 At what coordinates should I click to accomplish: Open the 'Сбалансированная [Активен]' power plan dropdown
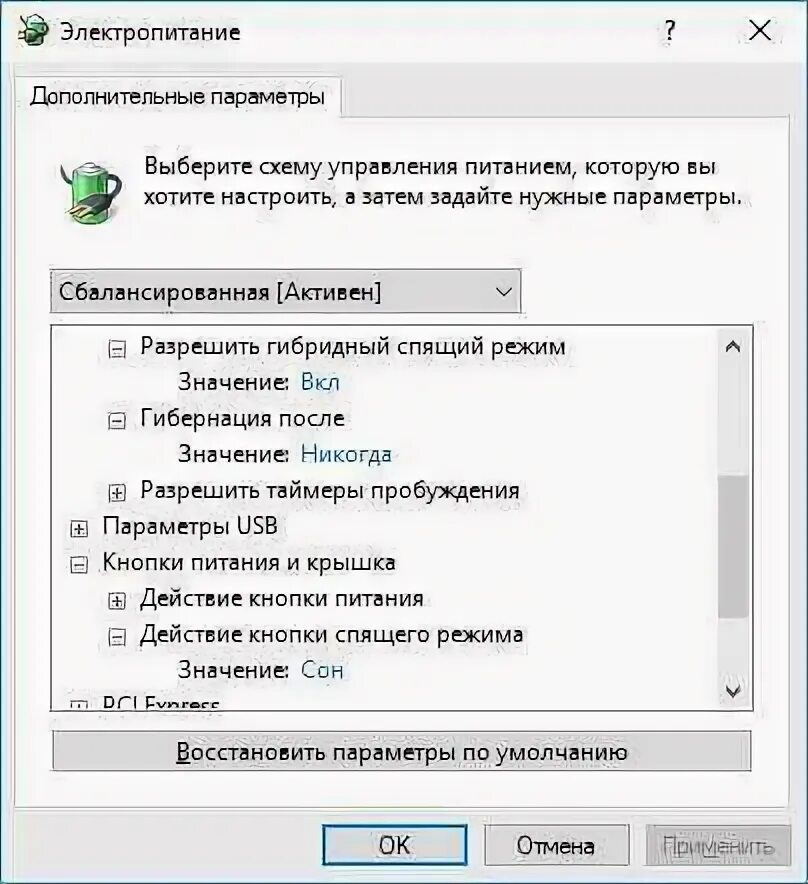285,291
